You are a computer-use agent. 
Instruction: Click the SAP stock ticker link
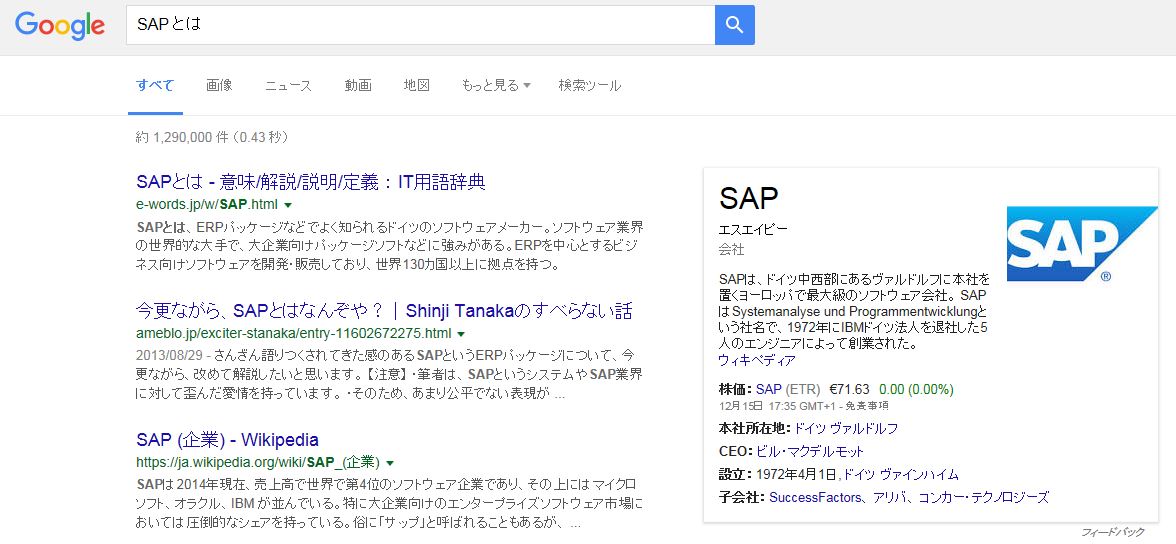[769, 389]
